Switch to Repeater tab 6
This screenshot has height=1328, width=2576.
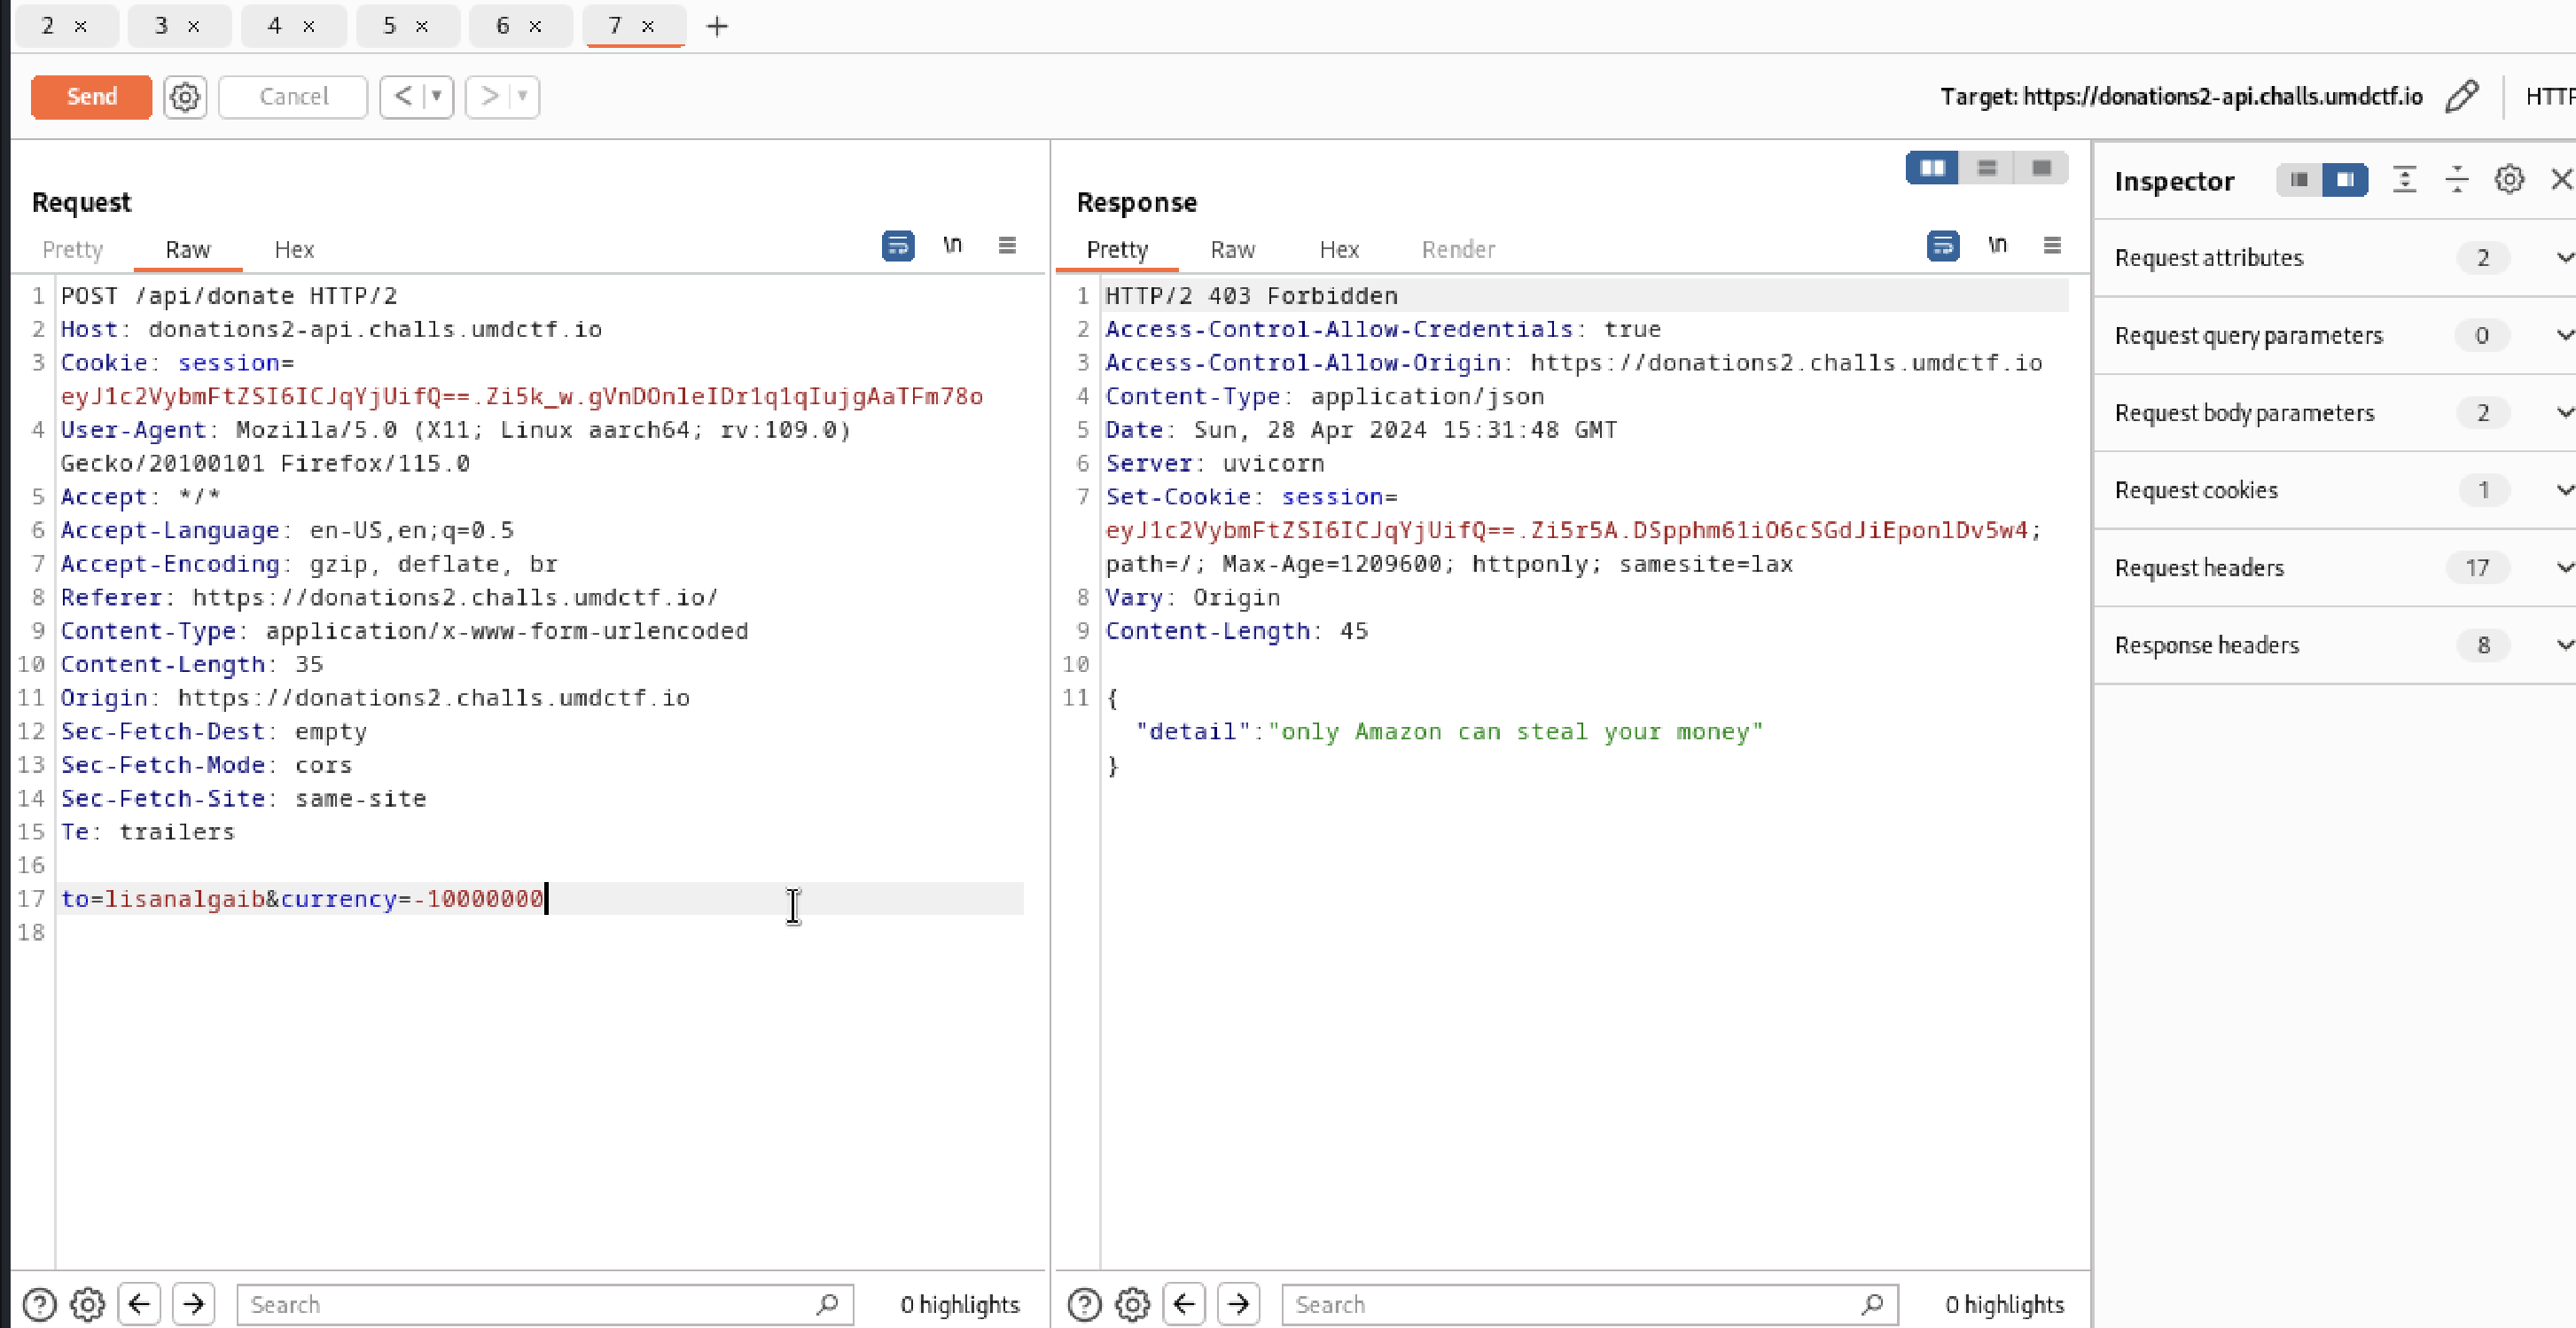pos(502,26)
